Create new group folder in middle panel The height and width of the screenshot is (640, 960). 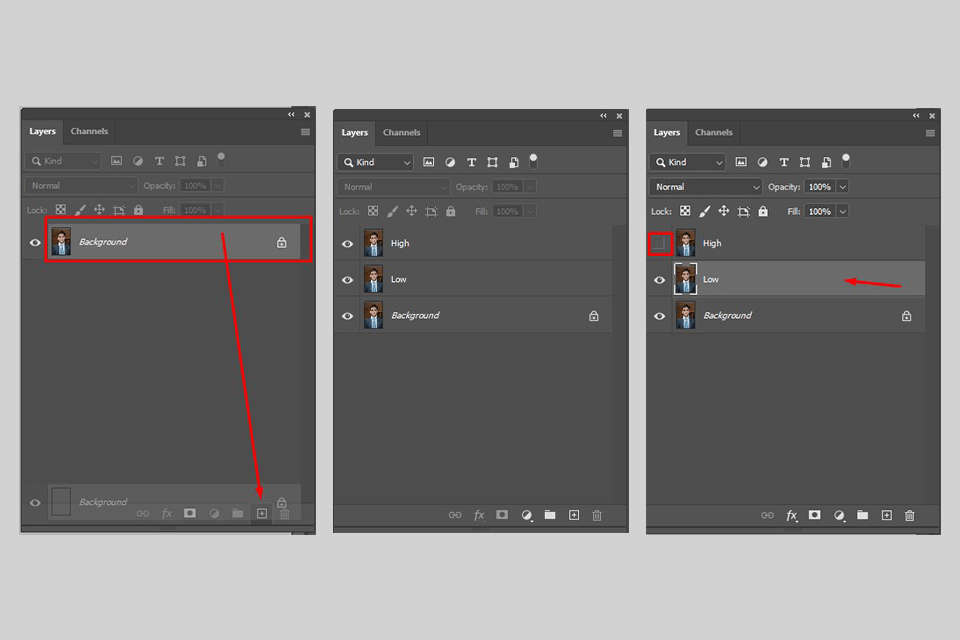click(550, 514)
